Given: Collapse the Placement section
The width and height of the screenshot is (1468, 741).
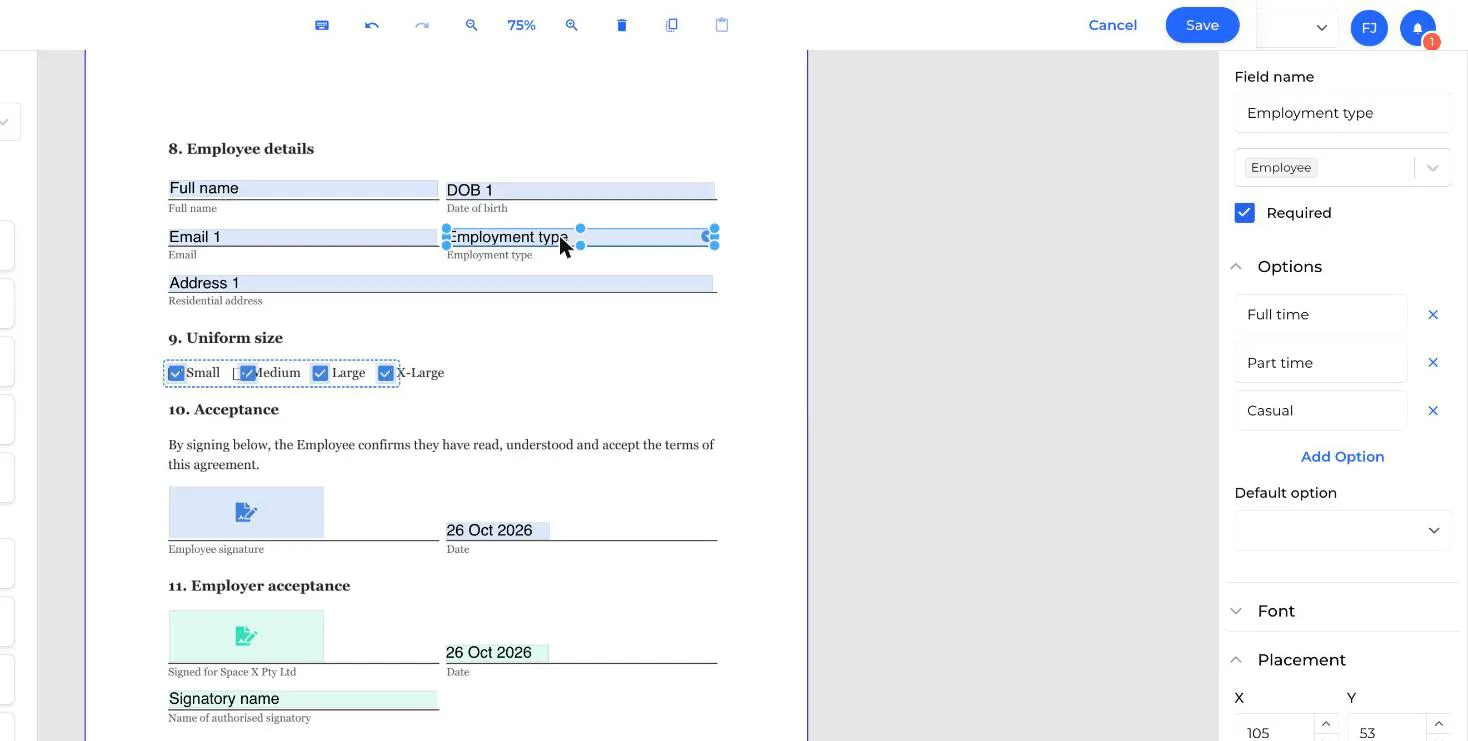Looking at the screenshot, I should (x=1236, y=659).
